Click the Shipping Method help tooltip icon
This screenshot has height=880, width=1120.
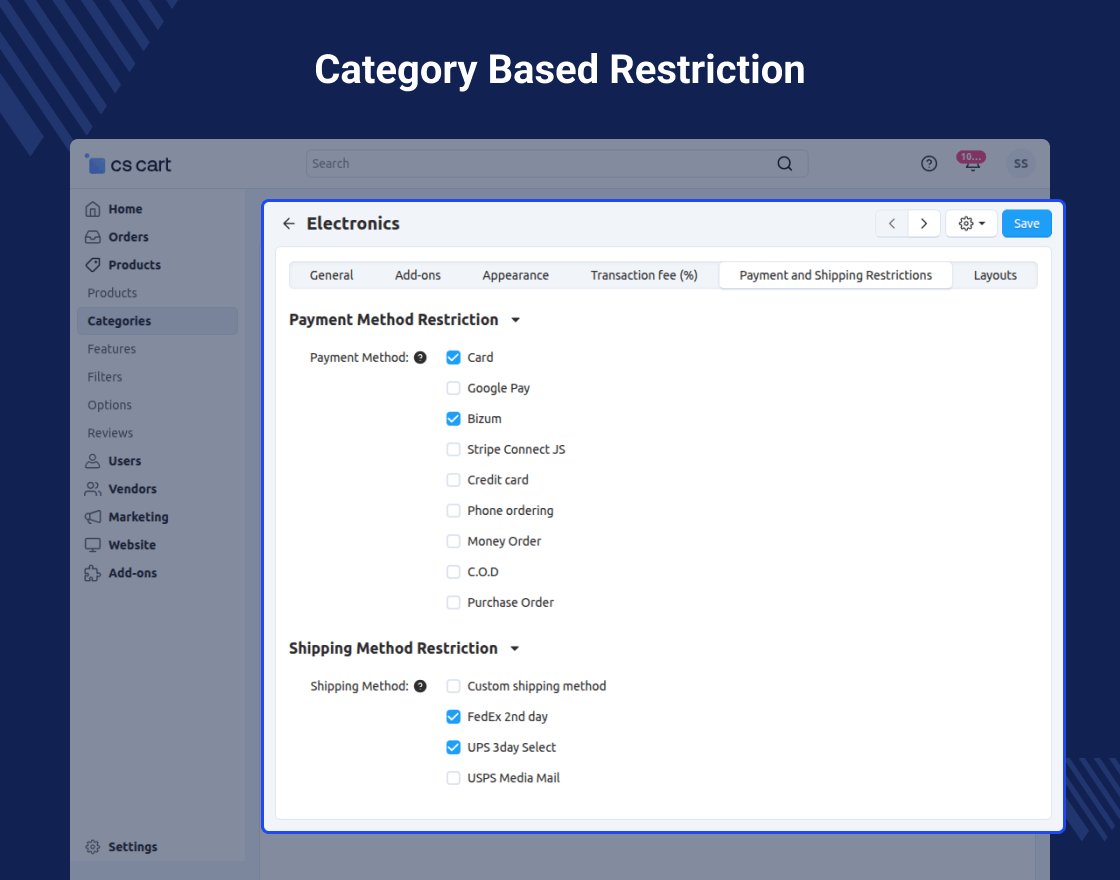(420, 686)
